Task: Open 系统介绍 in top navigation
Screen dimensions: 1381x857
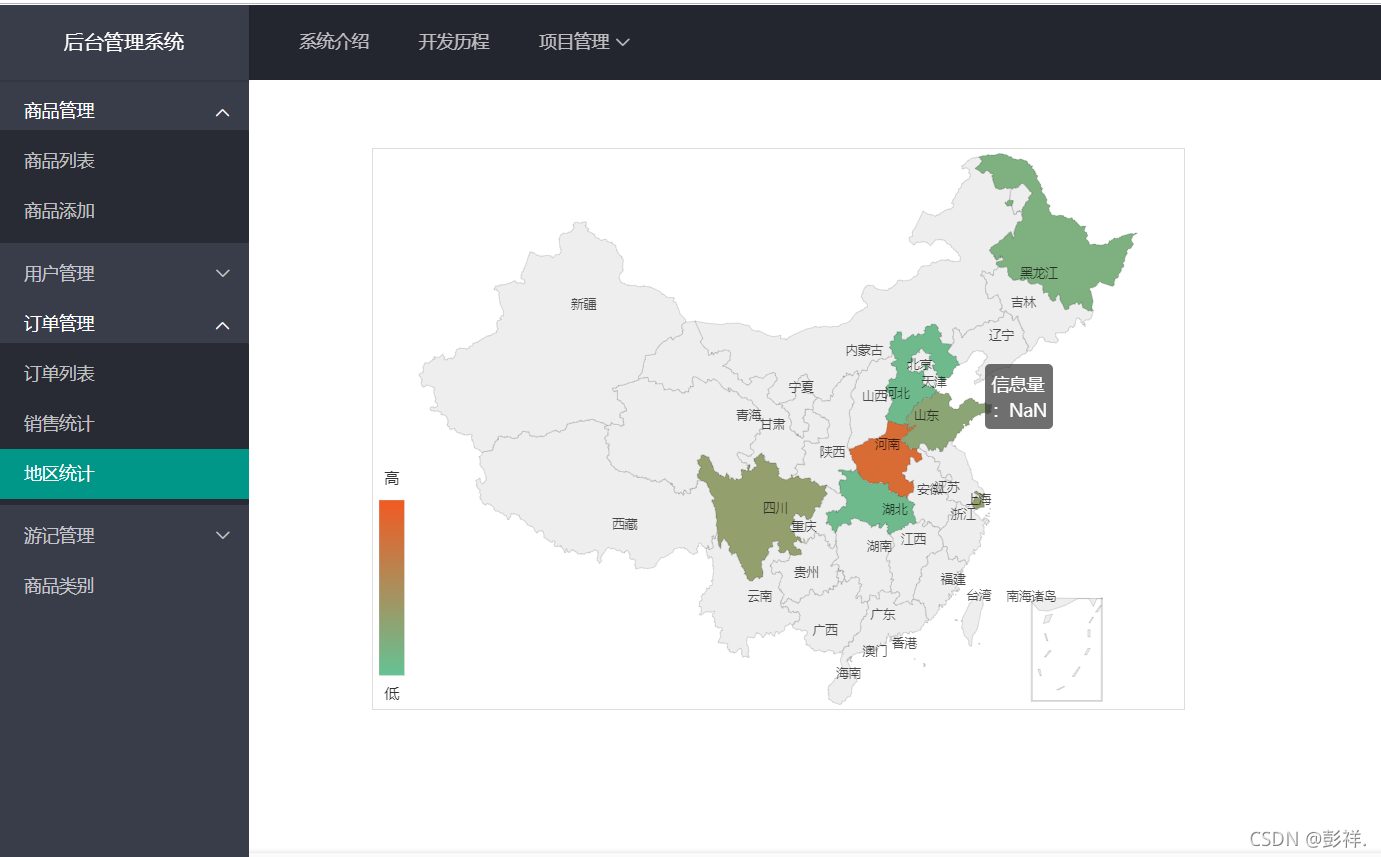Action: (334, 42)
